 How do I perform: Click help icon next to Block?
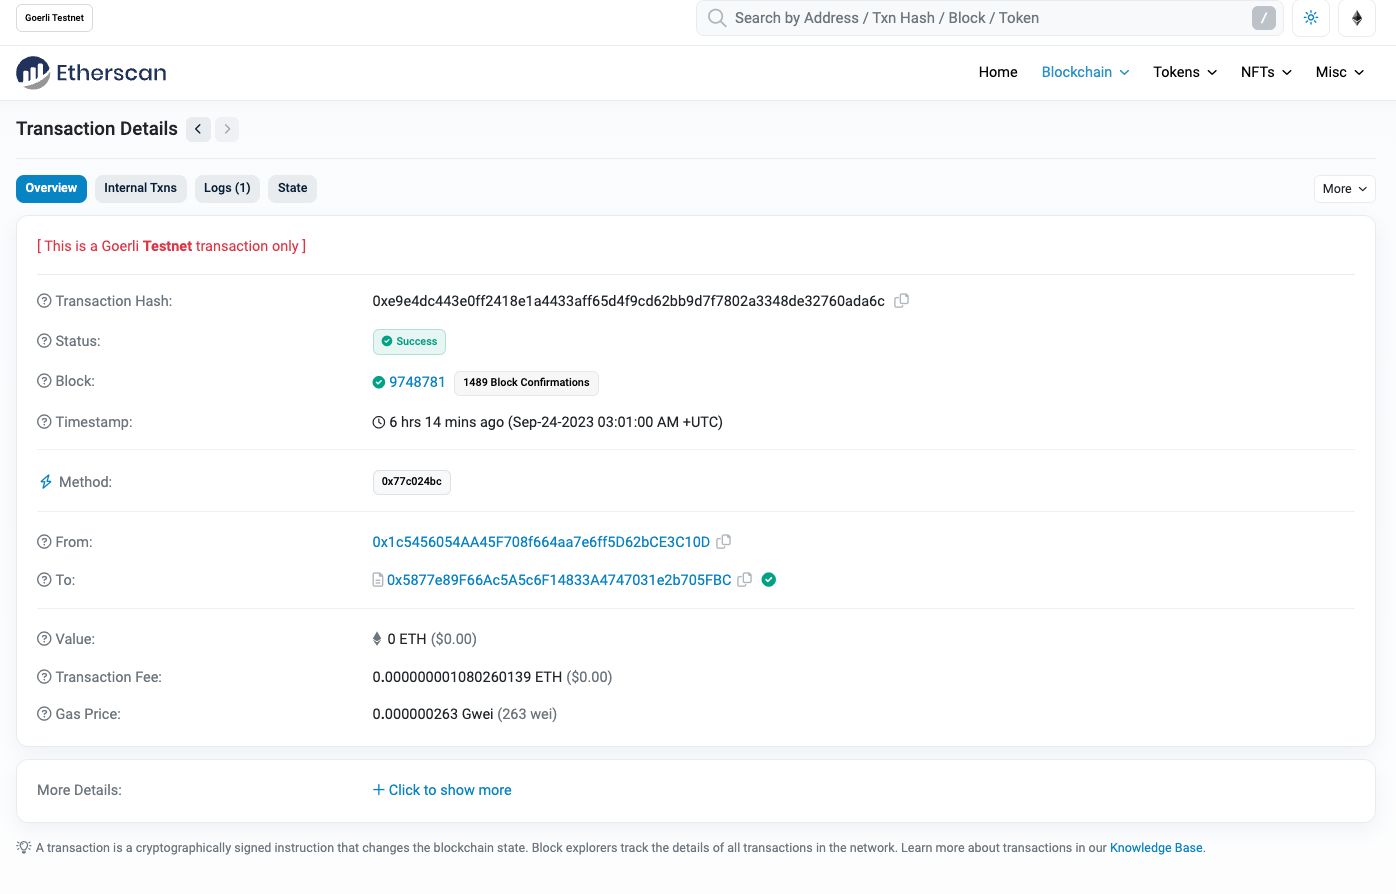pos(44,381)
